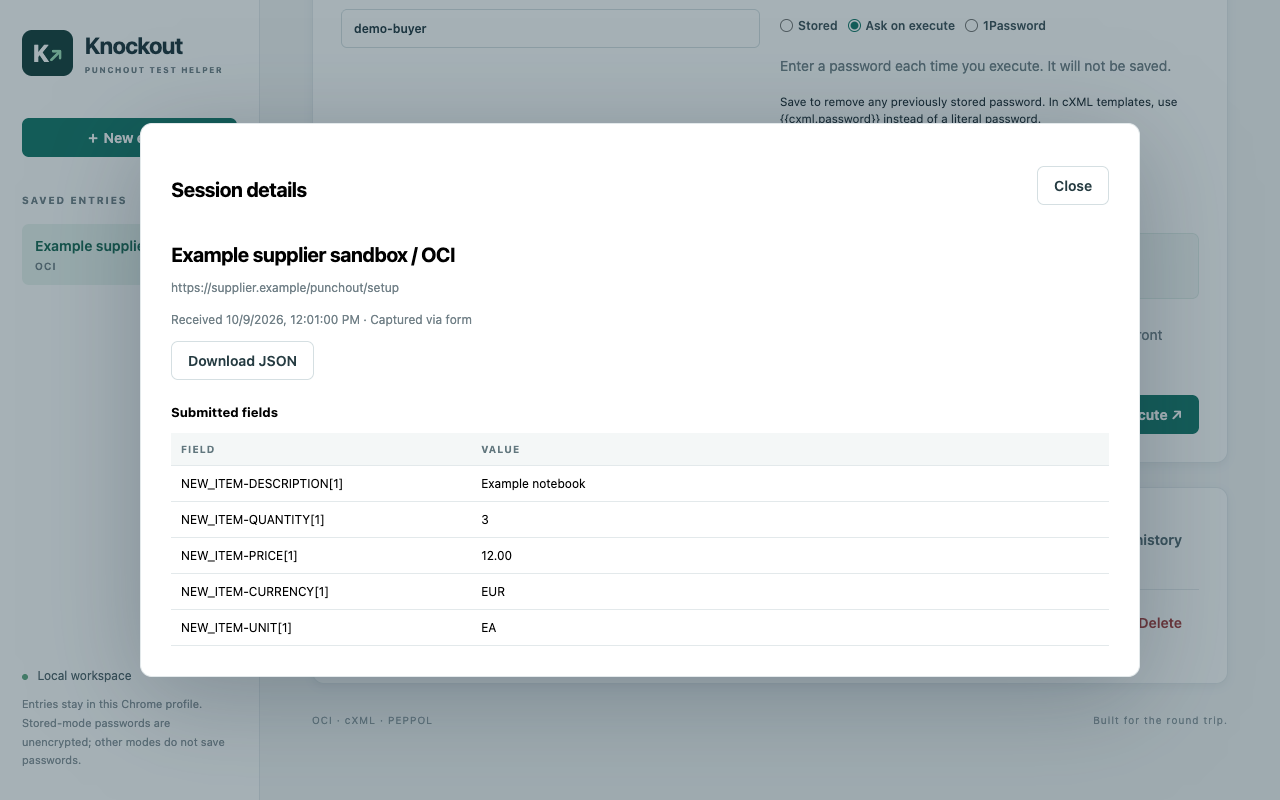Close the Session details dialog

click(x=1073, y=186)
